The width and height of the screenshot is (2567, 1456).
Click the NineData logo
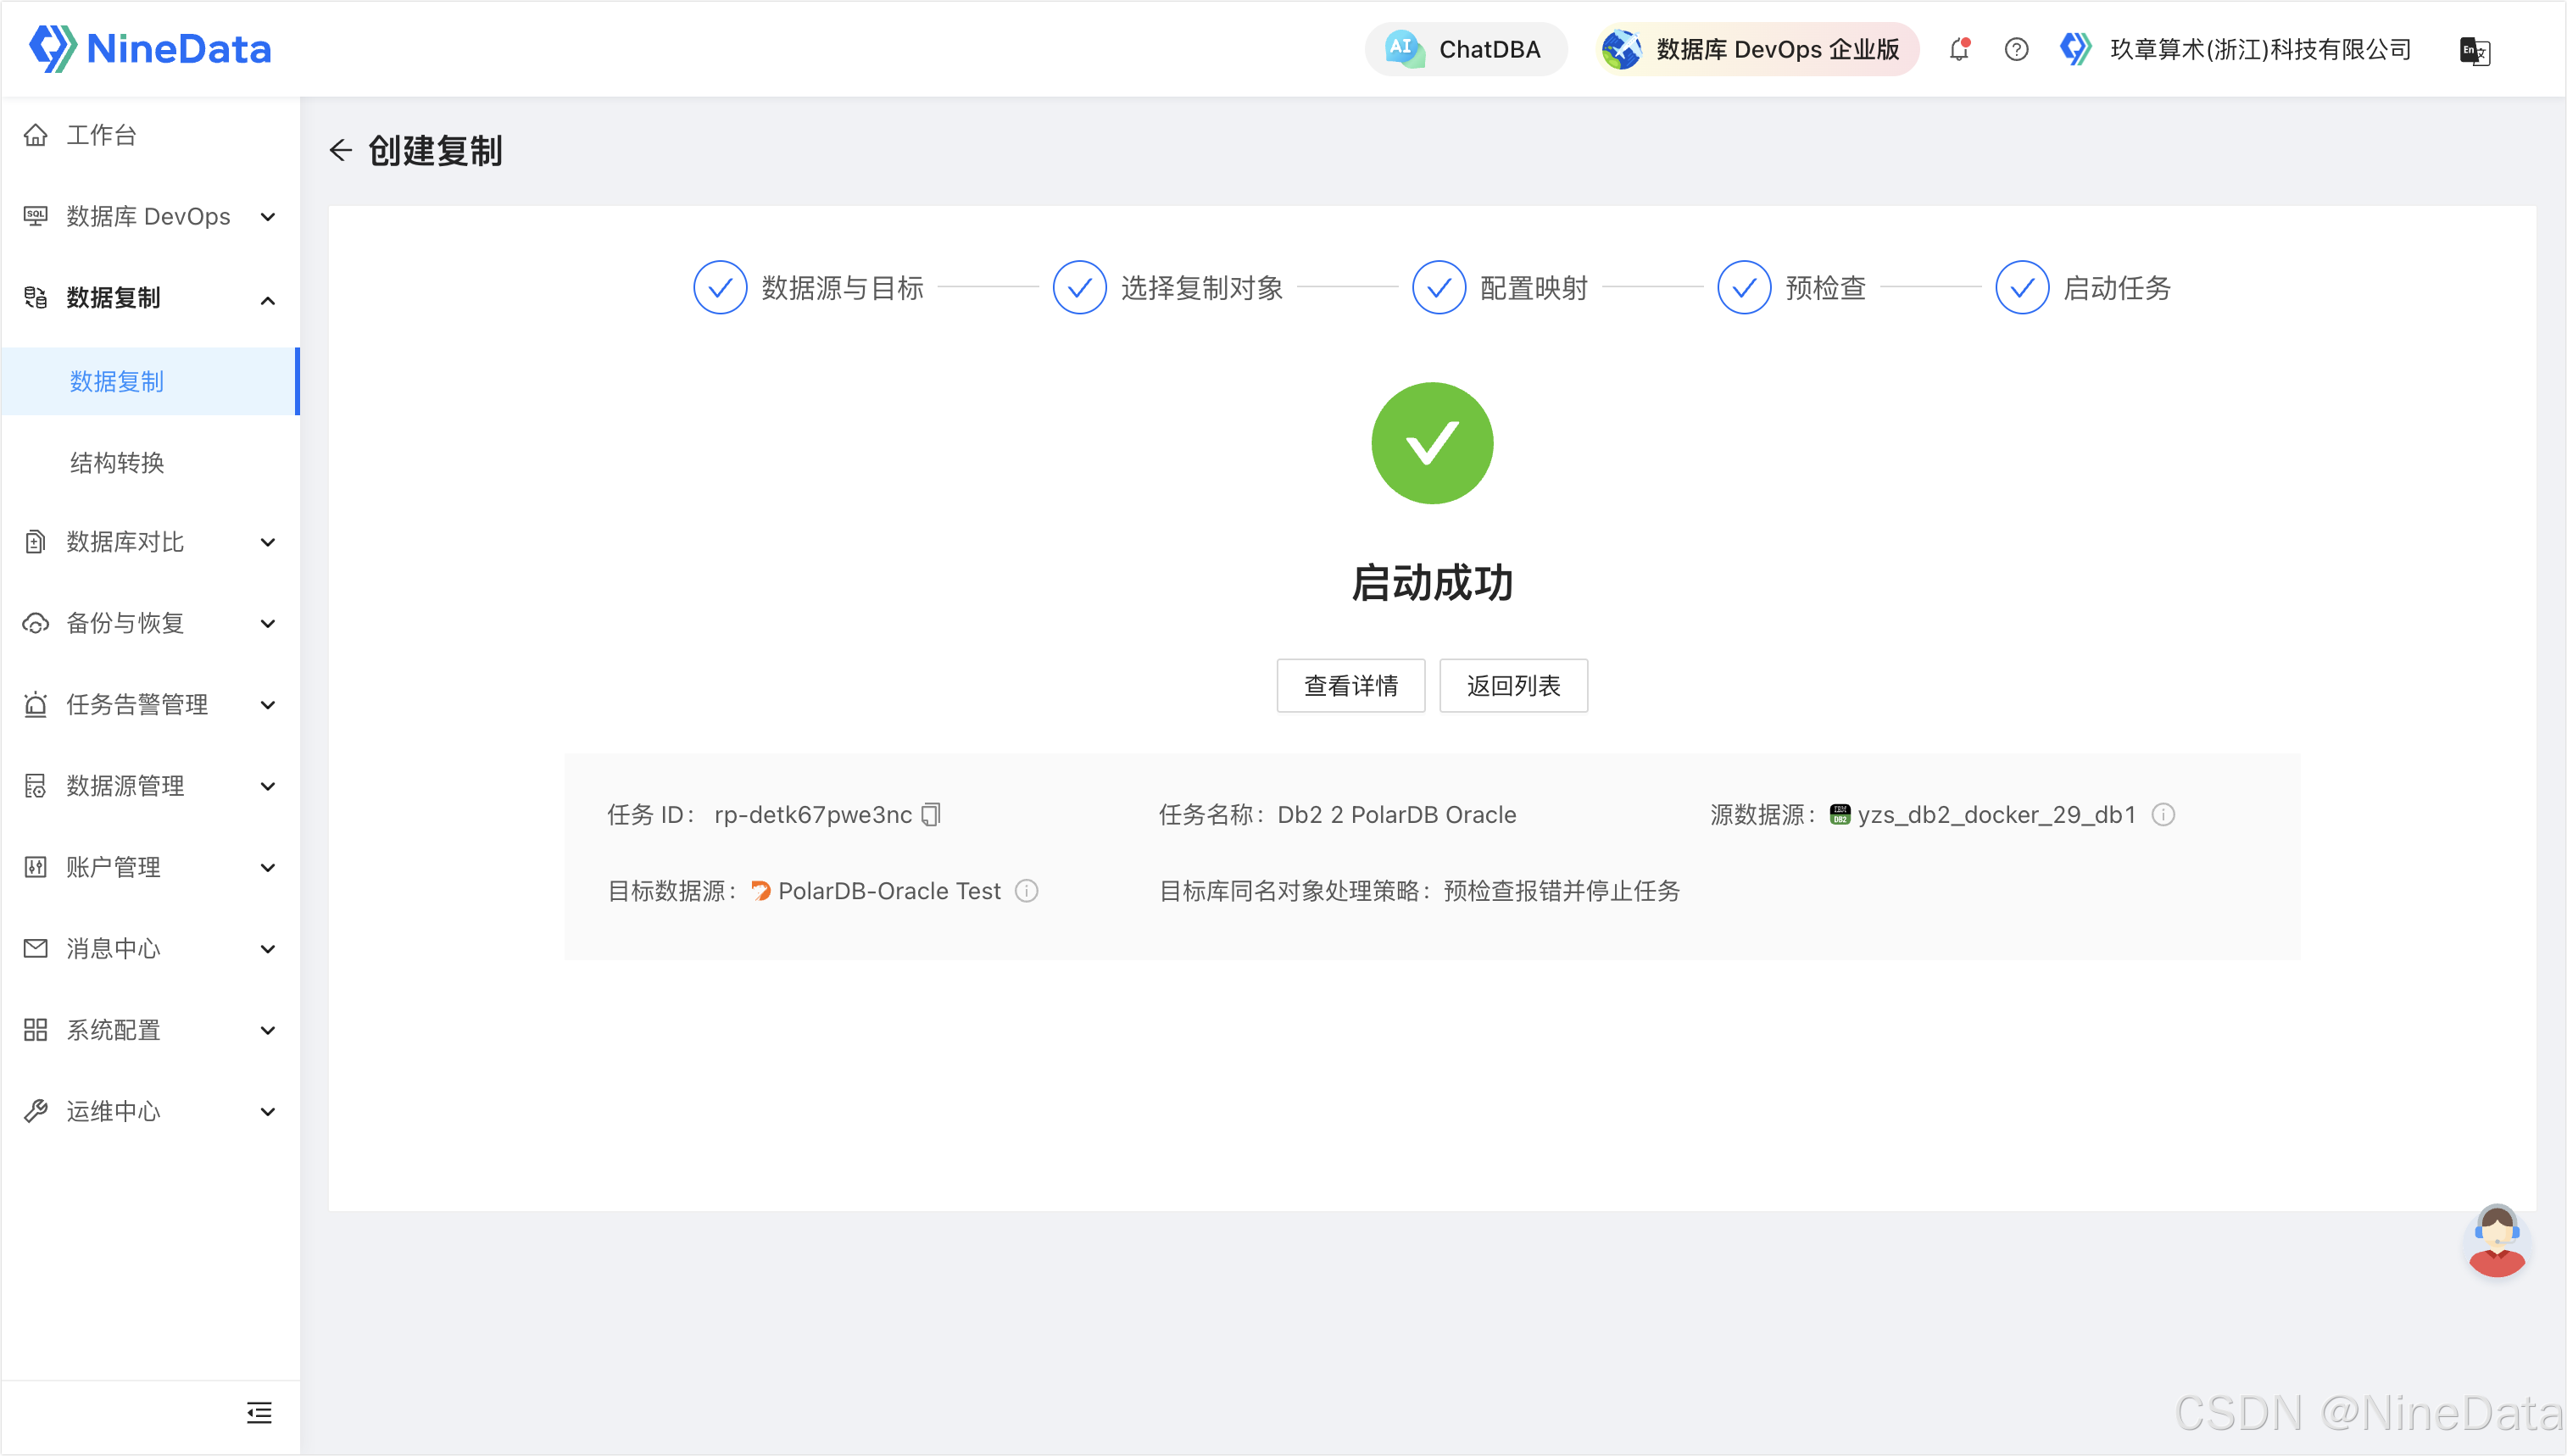[x=150, y=48]
